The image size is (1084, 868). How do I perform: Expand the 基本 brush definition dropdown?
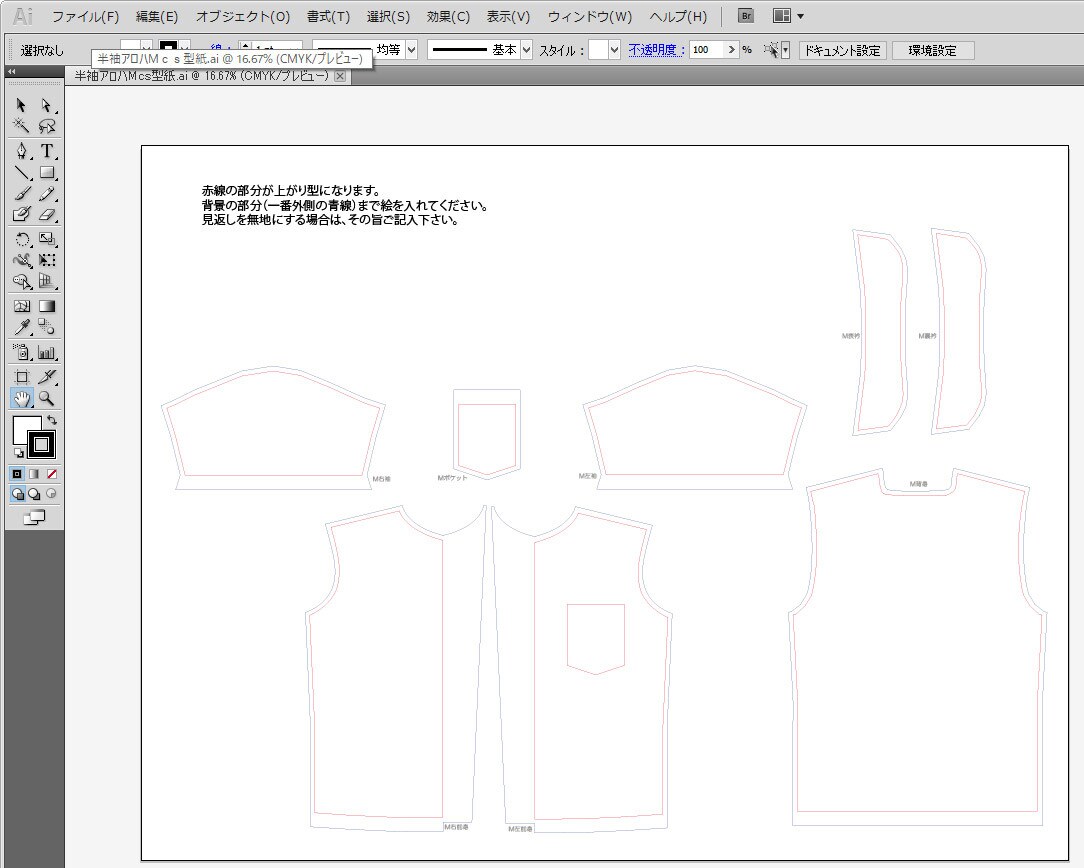527,50
